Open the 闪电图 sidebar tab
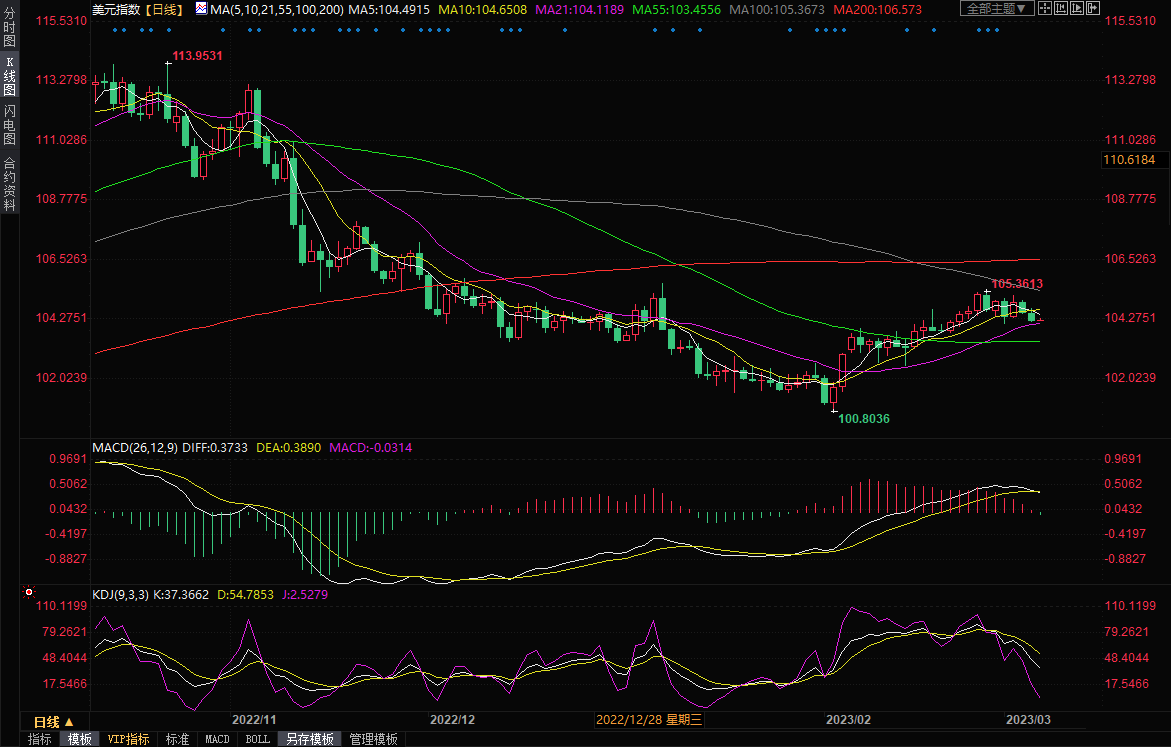This screenshot has width=1171, height=747. coord(9,125)
